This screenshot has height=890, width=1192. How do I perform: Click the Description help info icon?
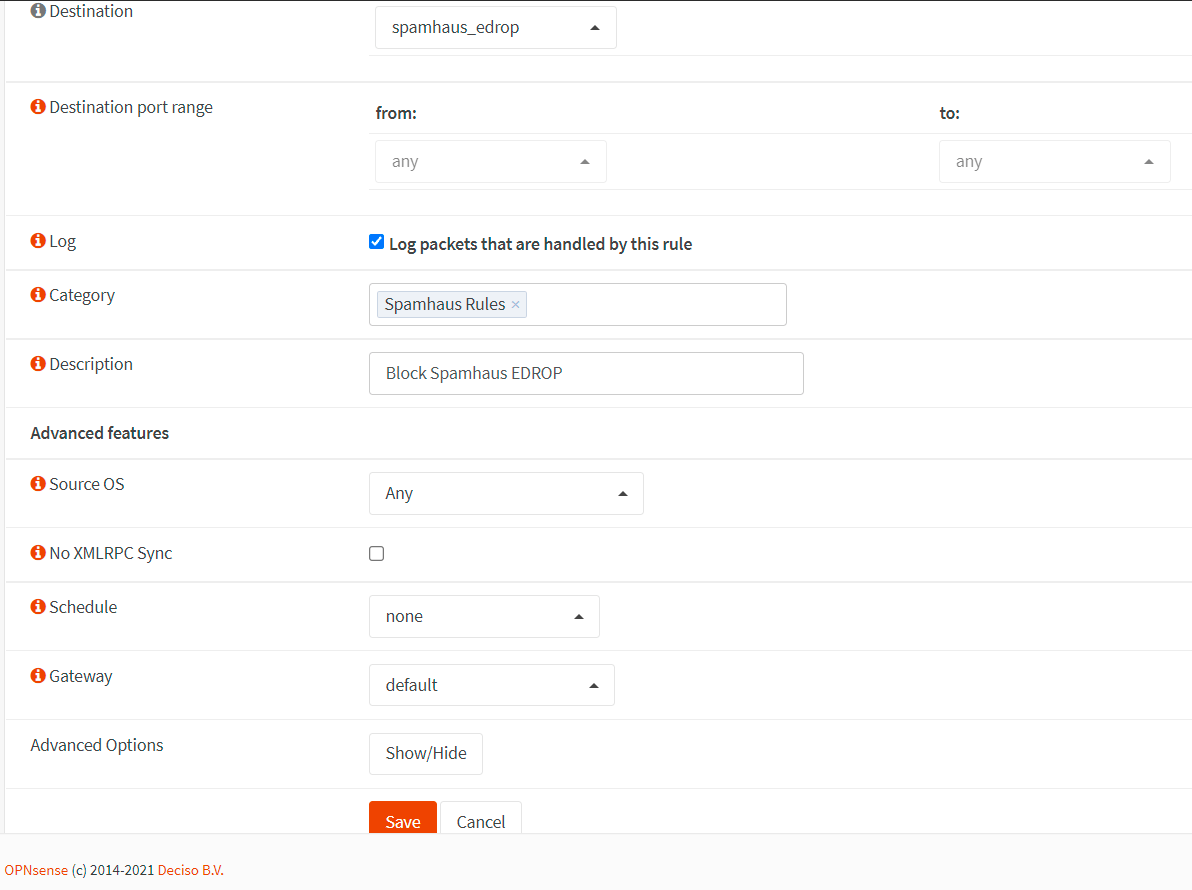click(x=38, y=364)
